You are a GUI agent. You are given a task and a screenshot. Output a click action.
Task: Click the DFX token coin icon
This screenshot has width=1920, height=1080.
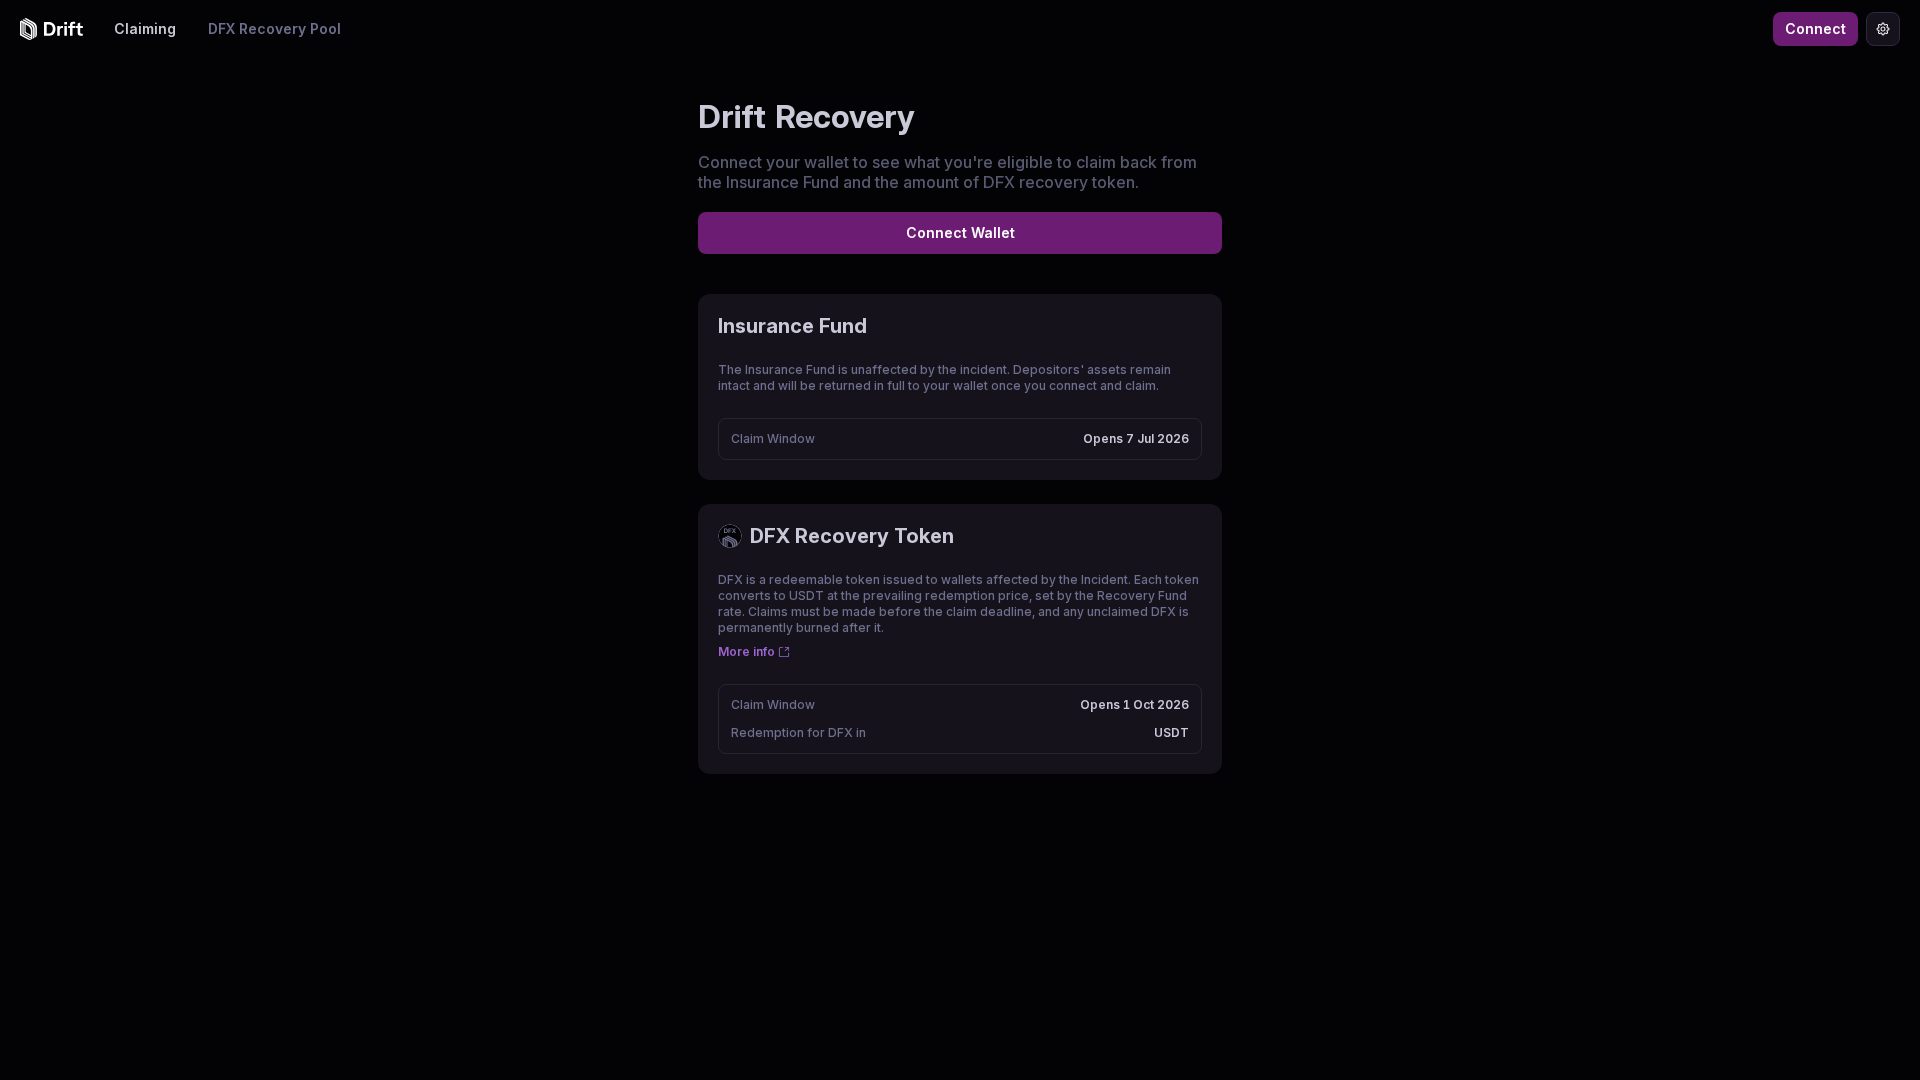[x=730, y=536]
